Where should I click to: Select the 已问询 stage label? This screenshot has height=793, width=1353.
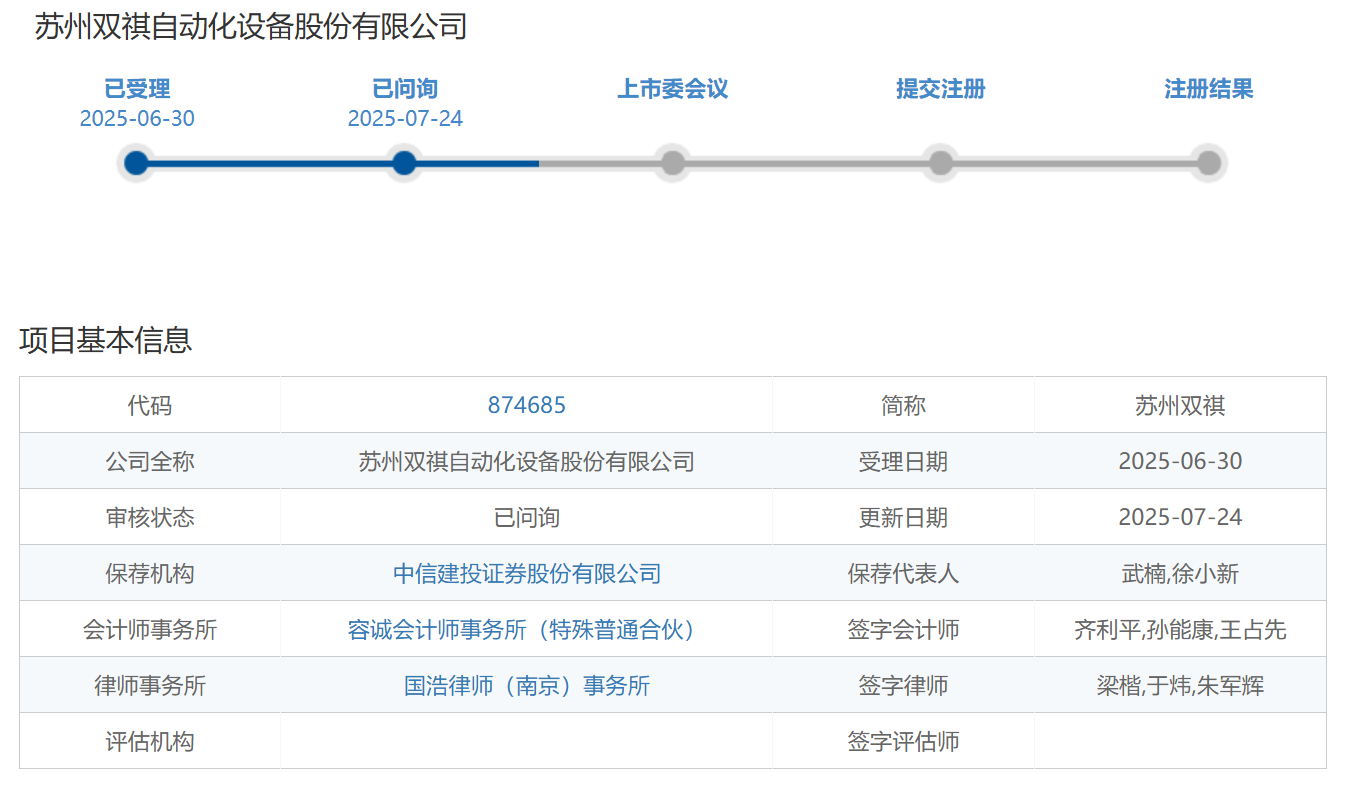[x=405, y=89]
